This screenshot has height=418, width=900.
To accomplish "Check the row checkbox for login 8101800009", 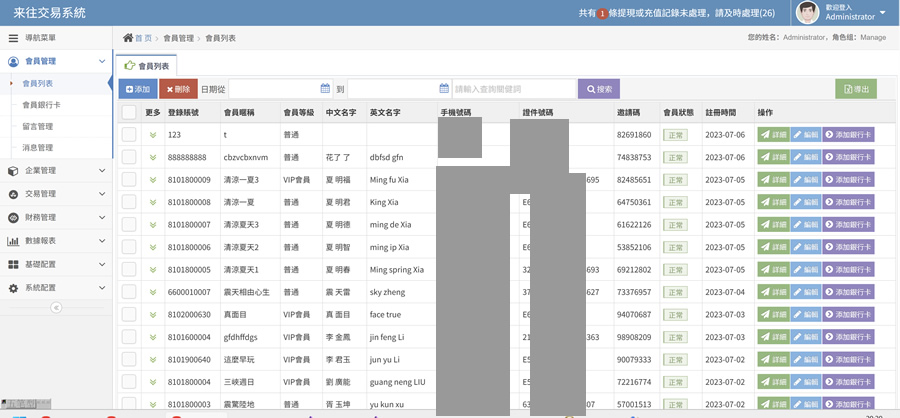I will [x=129, y=180].
